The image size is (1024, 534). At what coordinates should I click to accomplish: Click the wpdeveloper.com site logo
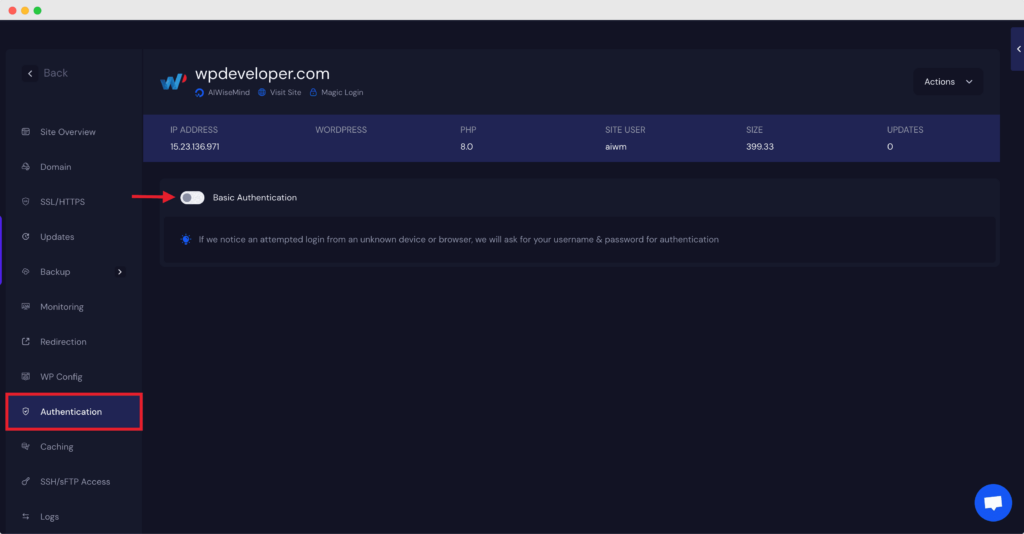[173, 81]
